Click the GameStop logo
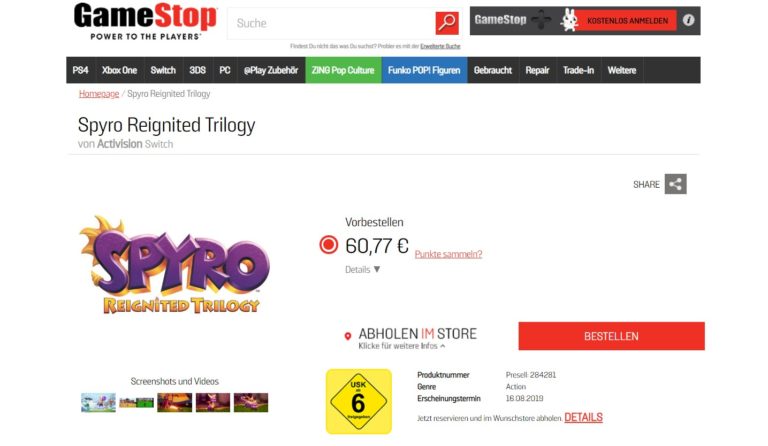Image resolution: width=768 pixels, height=446 pixels. coord(145,22)
